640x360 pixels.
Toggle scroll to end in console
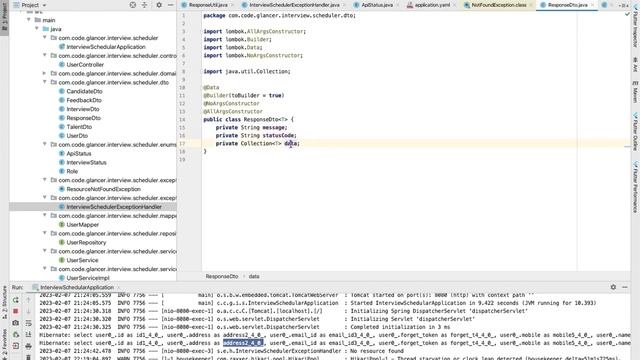pos(29,334)
